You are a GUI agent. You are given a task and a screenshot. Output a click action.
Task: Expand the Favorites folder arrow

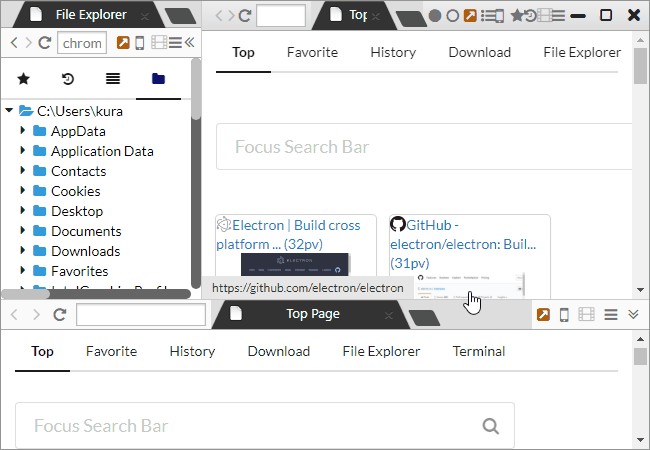(23, 270)
